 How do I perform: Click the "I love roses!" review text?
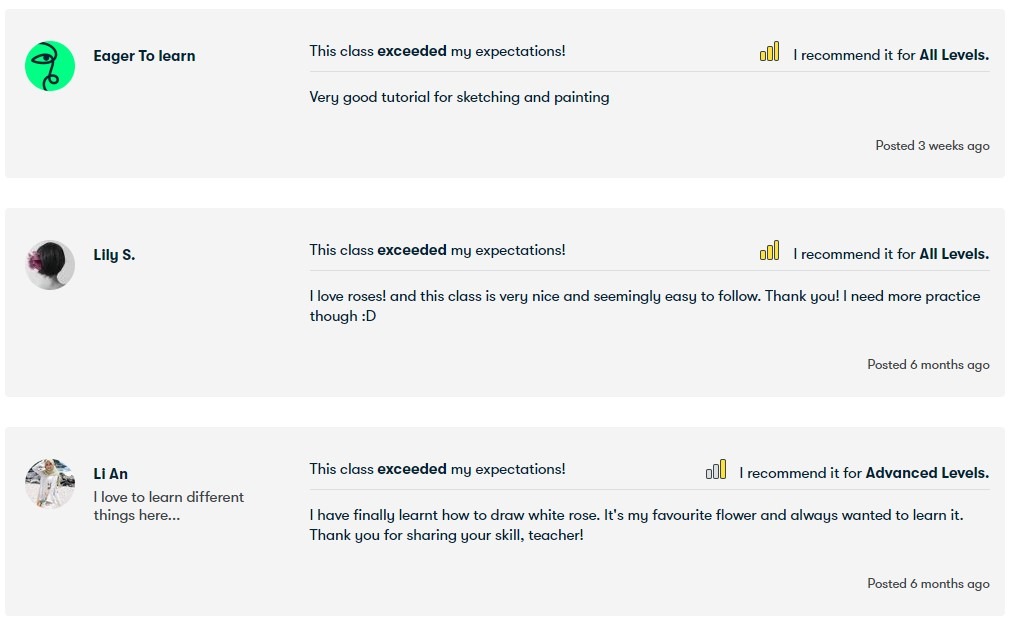[644, 306]
